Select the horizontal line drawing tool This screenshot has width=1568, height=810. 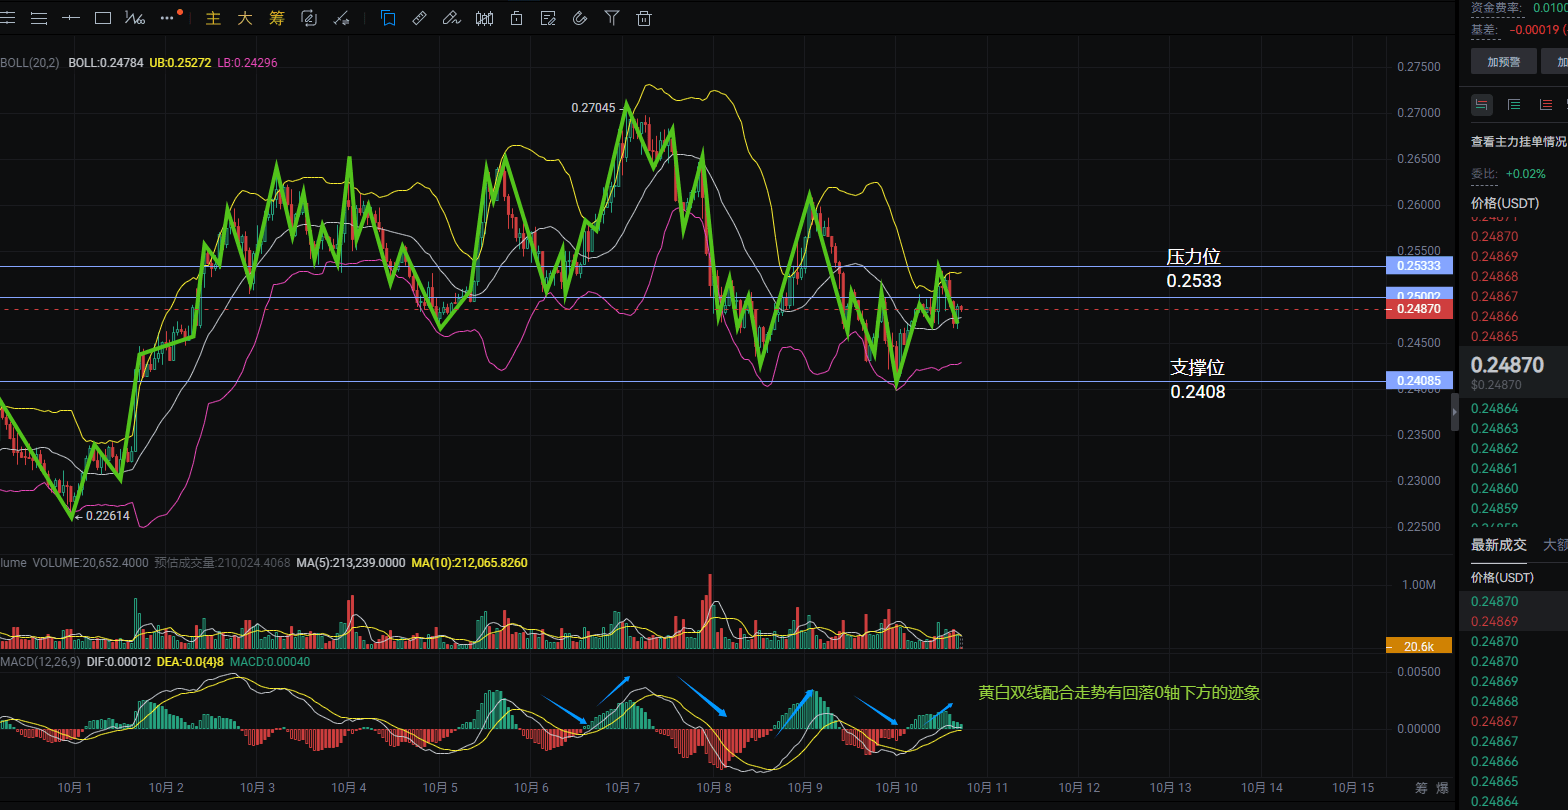(x=70, y=18)
